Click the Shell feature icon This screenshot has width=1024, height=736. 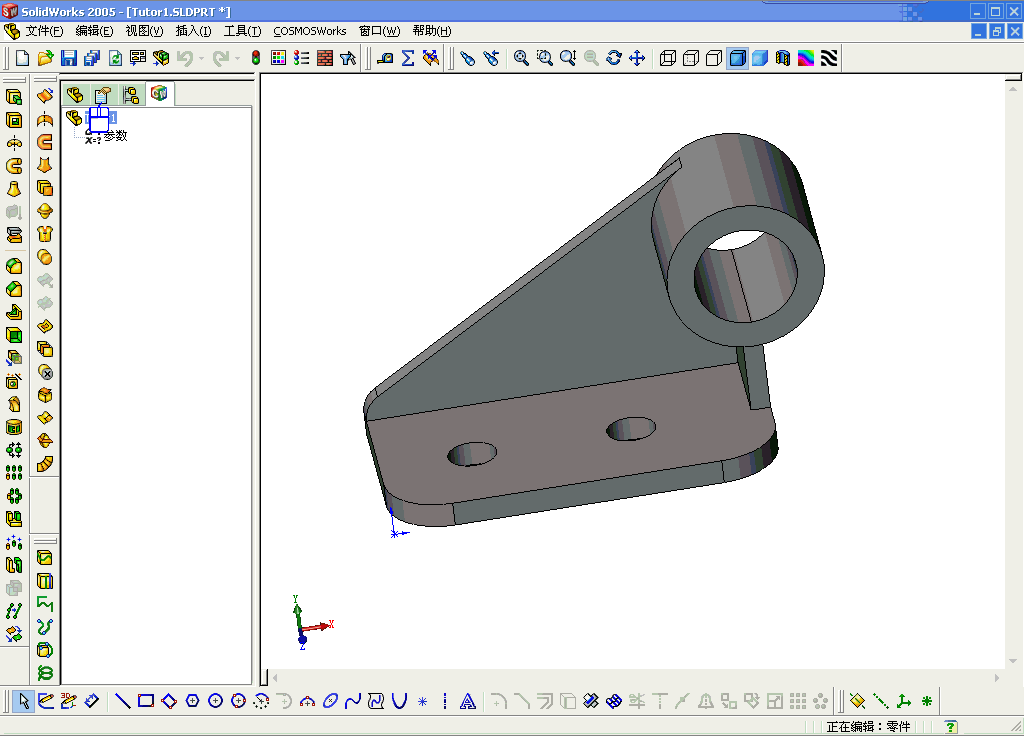point(14,335)
